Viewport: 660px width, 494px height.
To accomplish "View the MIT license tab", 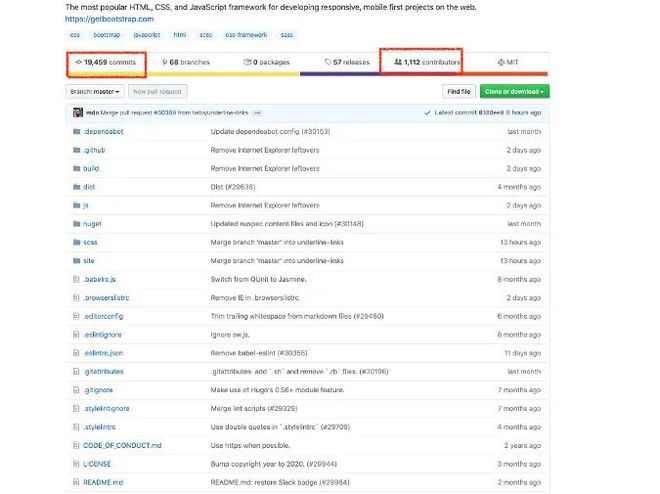I will [508, 62].
